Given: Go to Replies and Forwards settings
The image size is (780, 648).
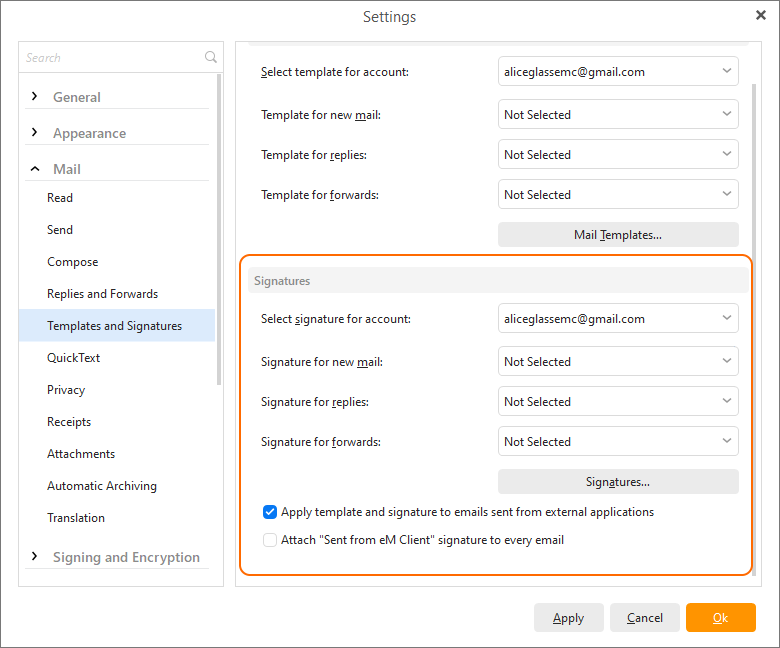Looking at the screenshot, I should pyautogui.click(x=102, y=293).
